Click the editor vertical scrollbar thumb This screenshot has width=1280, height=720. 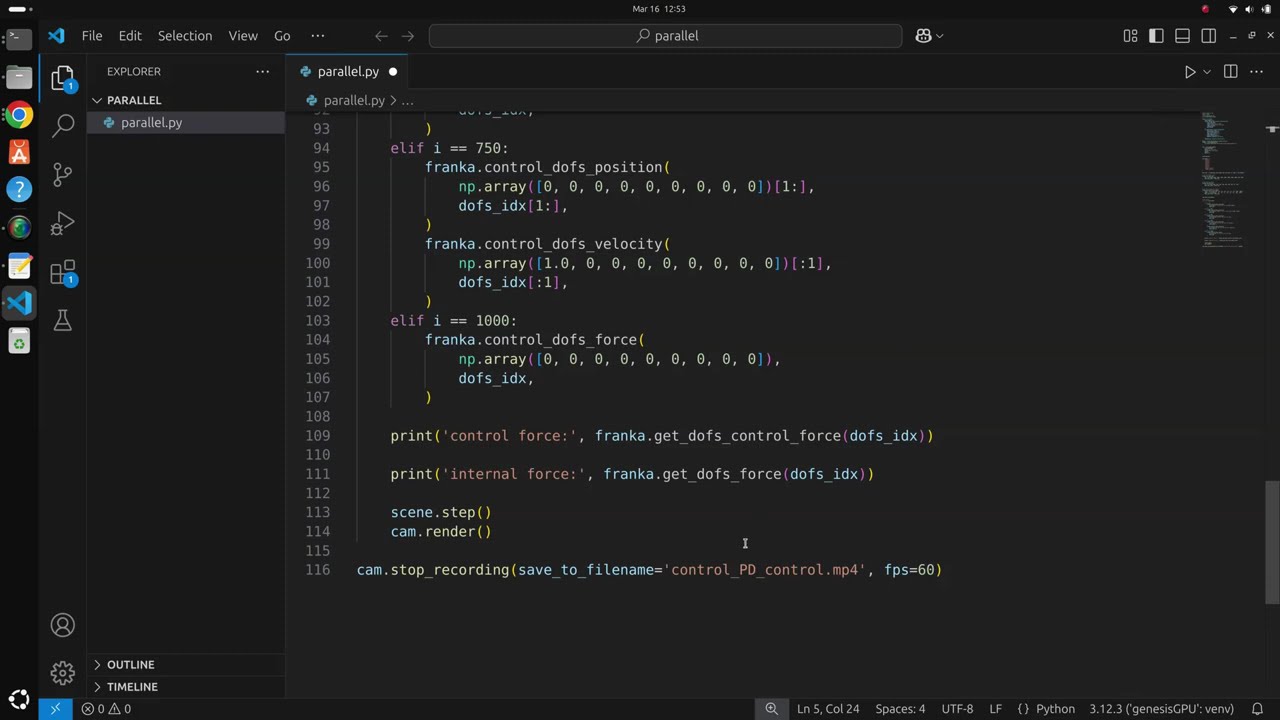tap(1272, 542)
